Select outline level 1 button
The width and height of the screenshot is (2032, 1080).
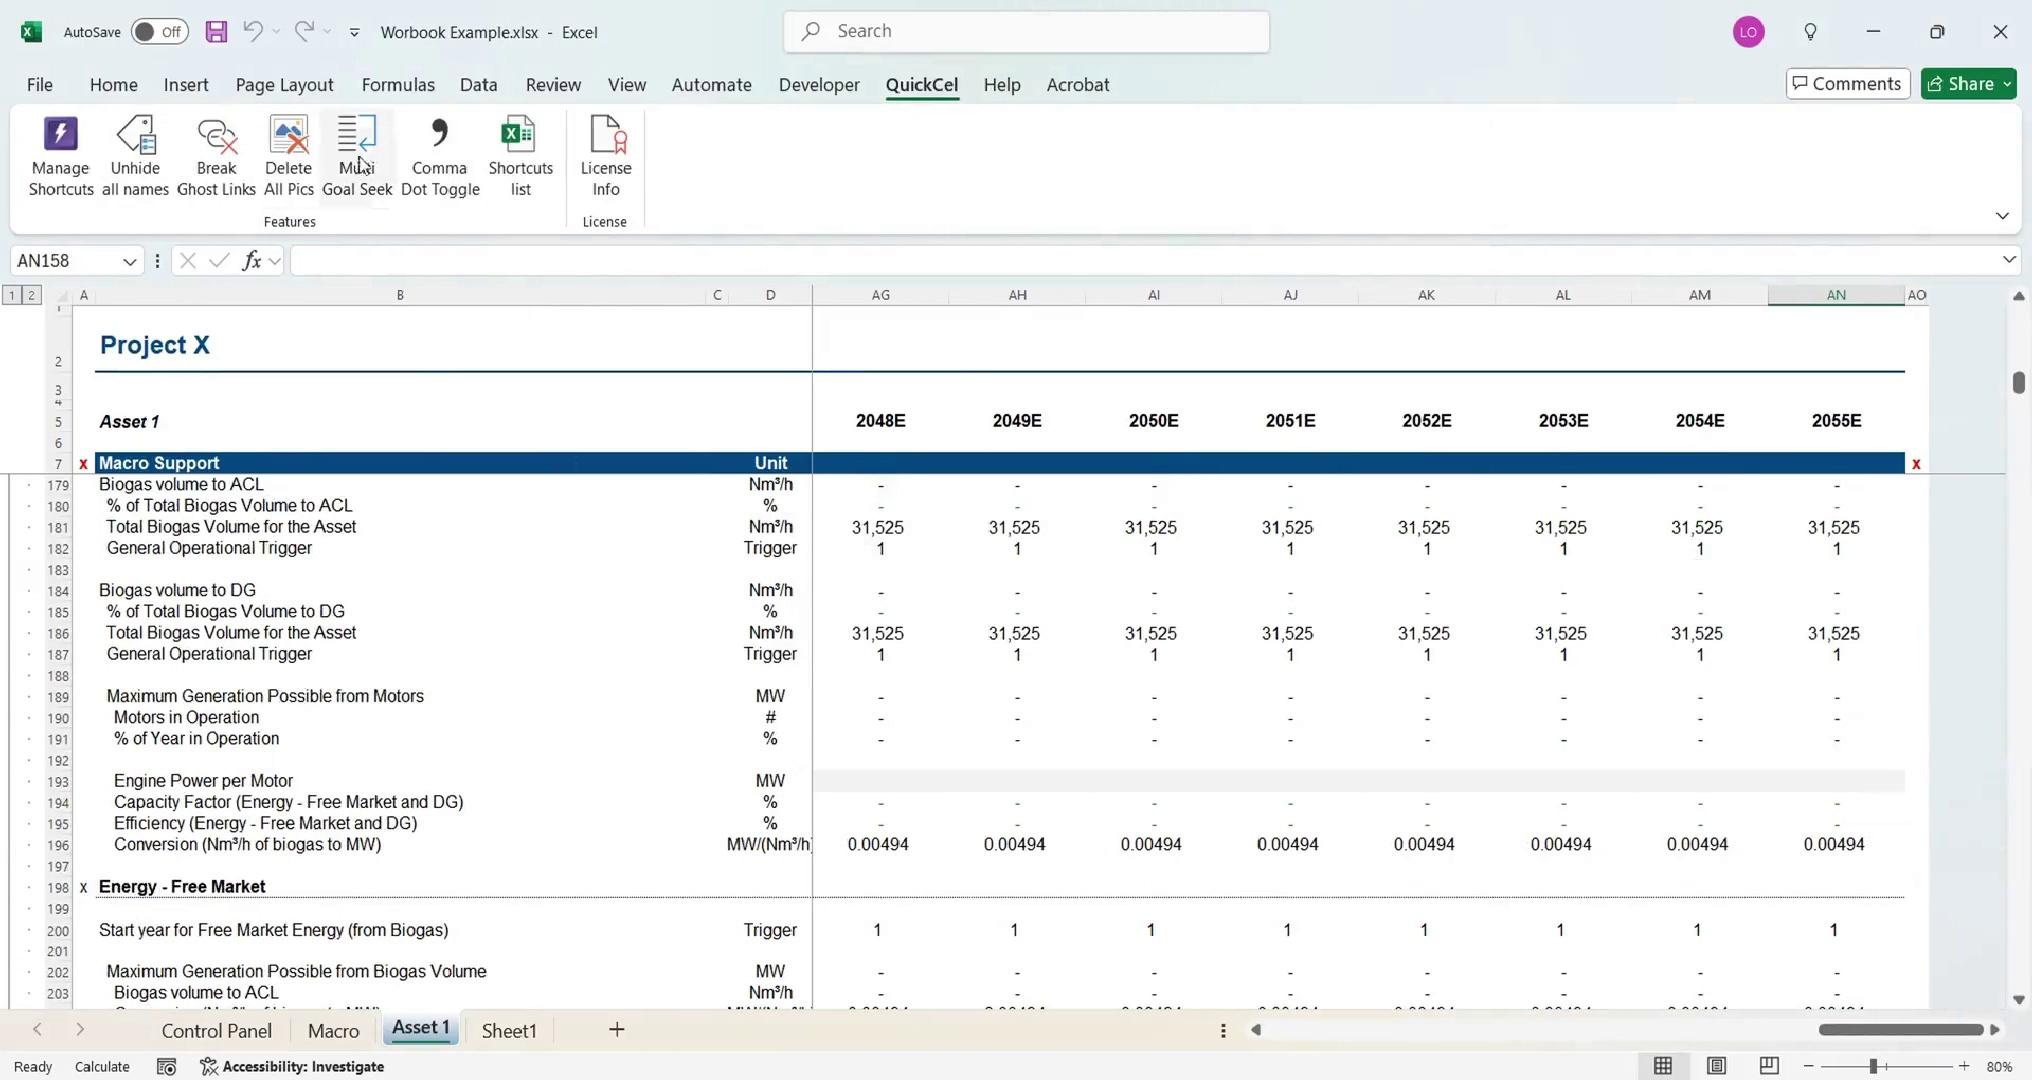12,295
